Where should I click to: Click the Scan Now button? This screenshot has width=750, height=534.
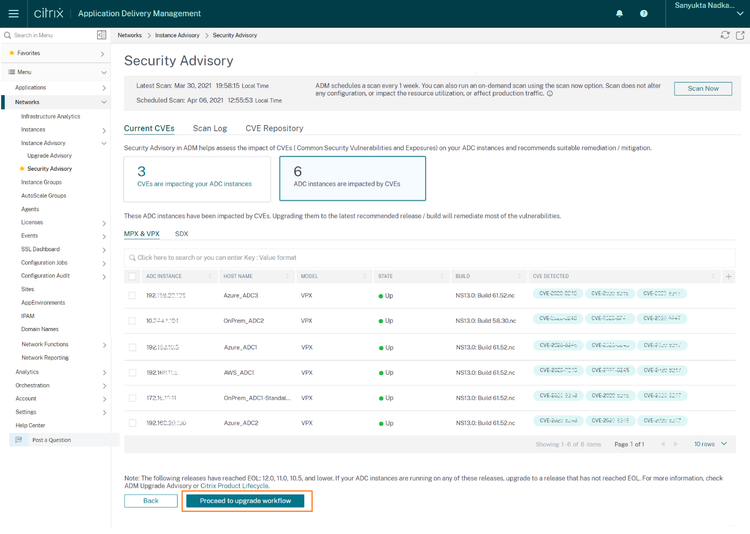(x=703, y=89)
